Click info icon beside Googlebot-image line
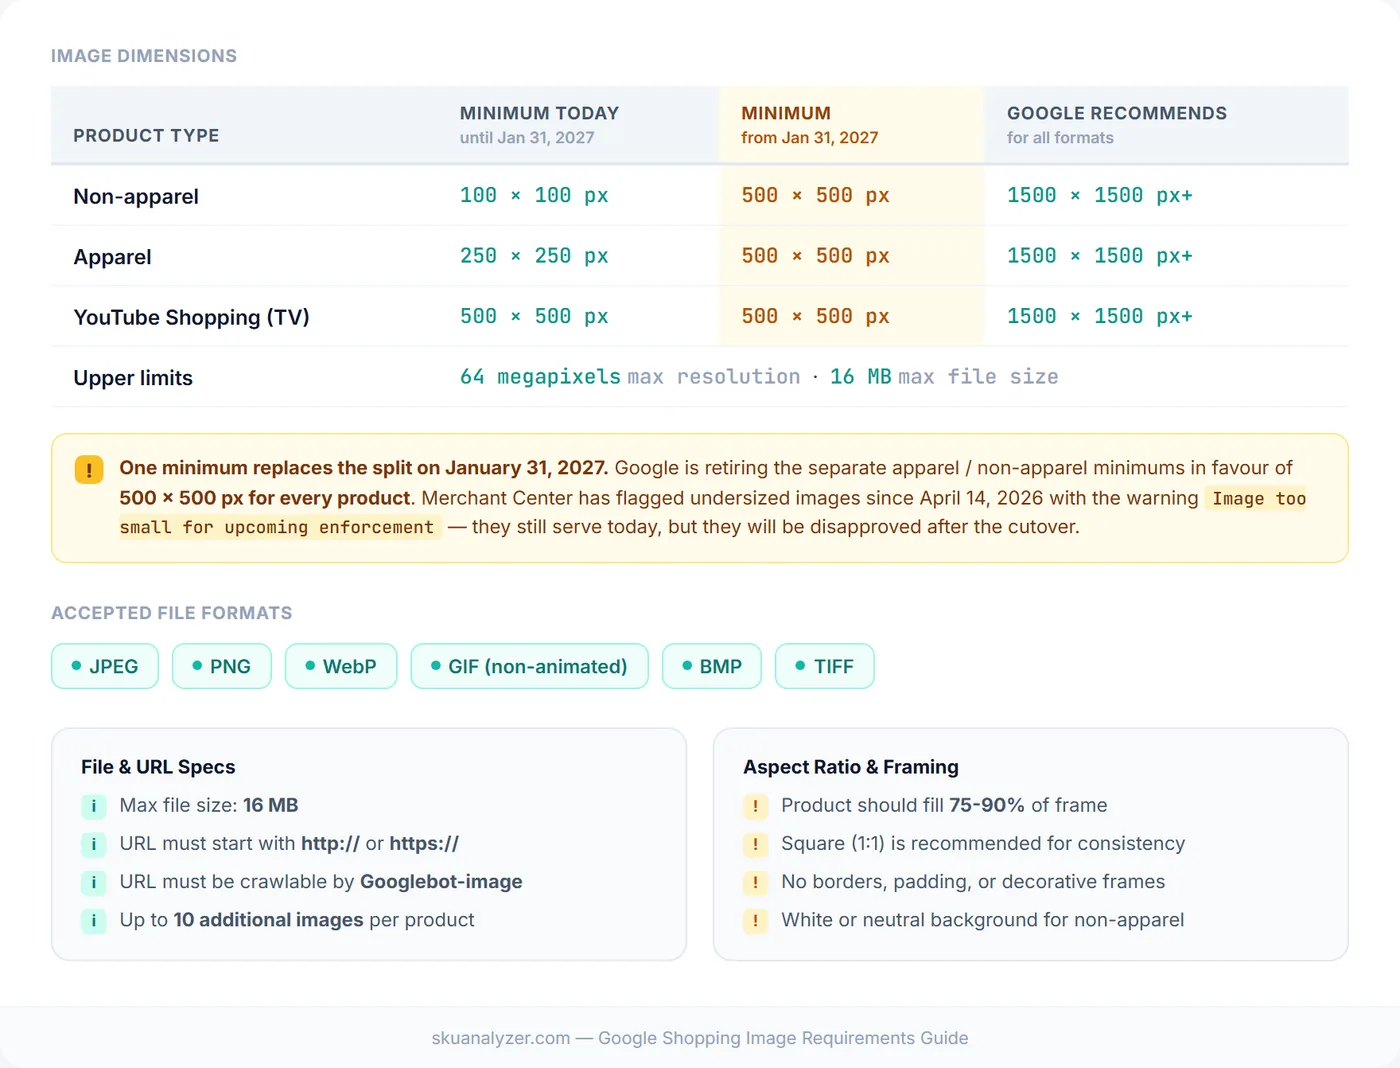 click(x=94, y=882)
